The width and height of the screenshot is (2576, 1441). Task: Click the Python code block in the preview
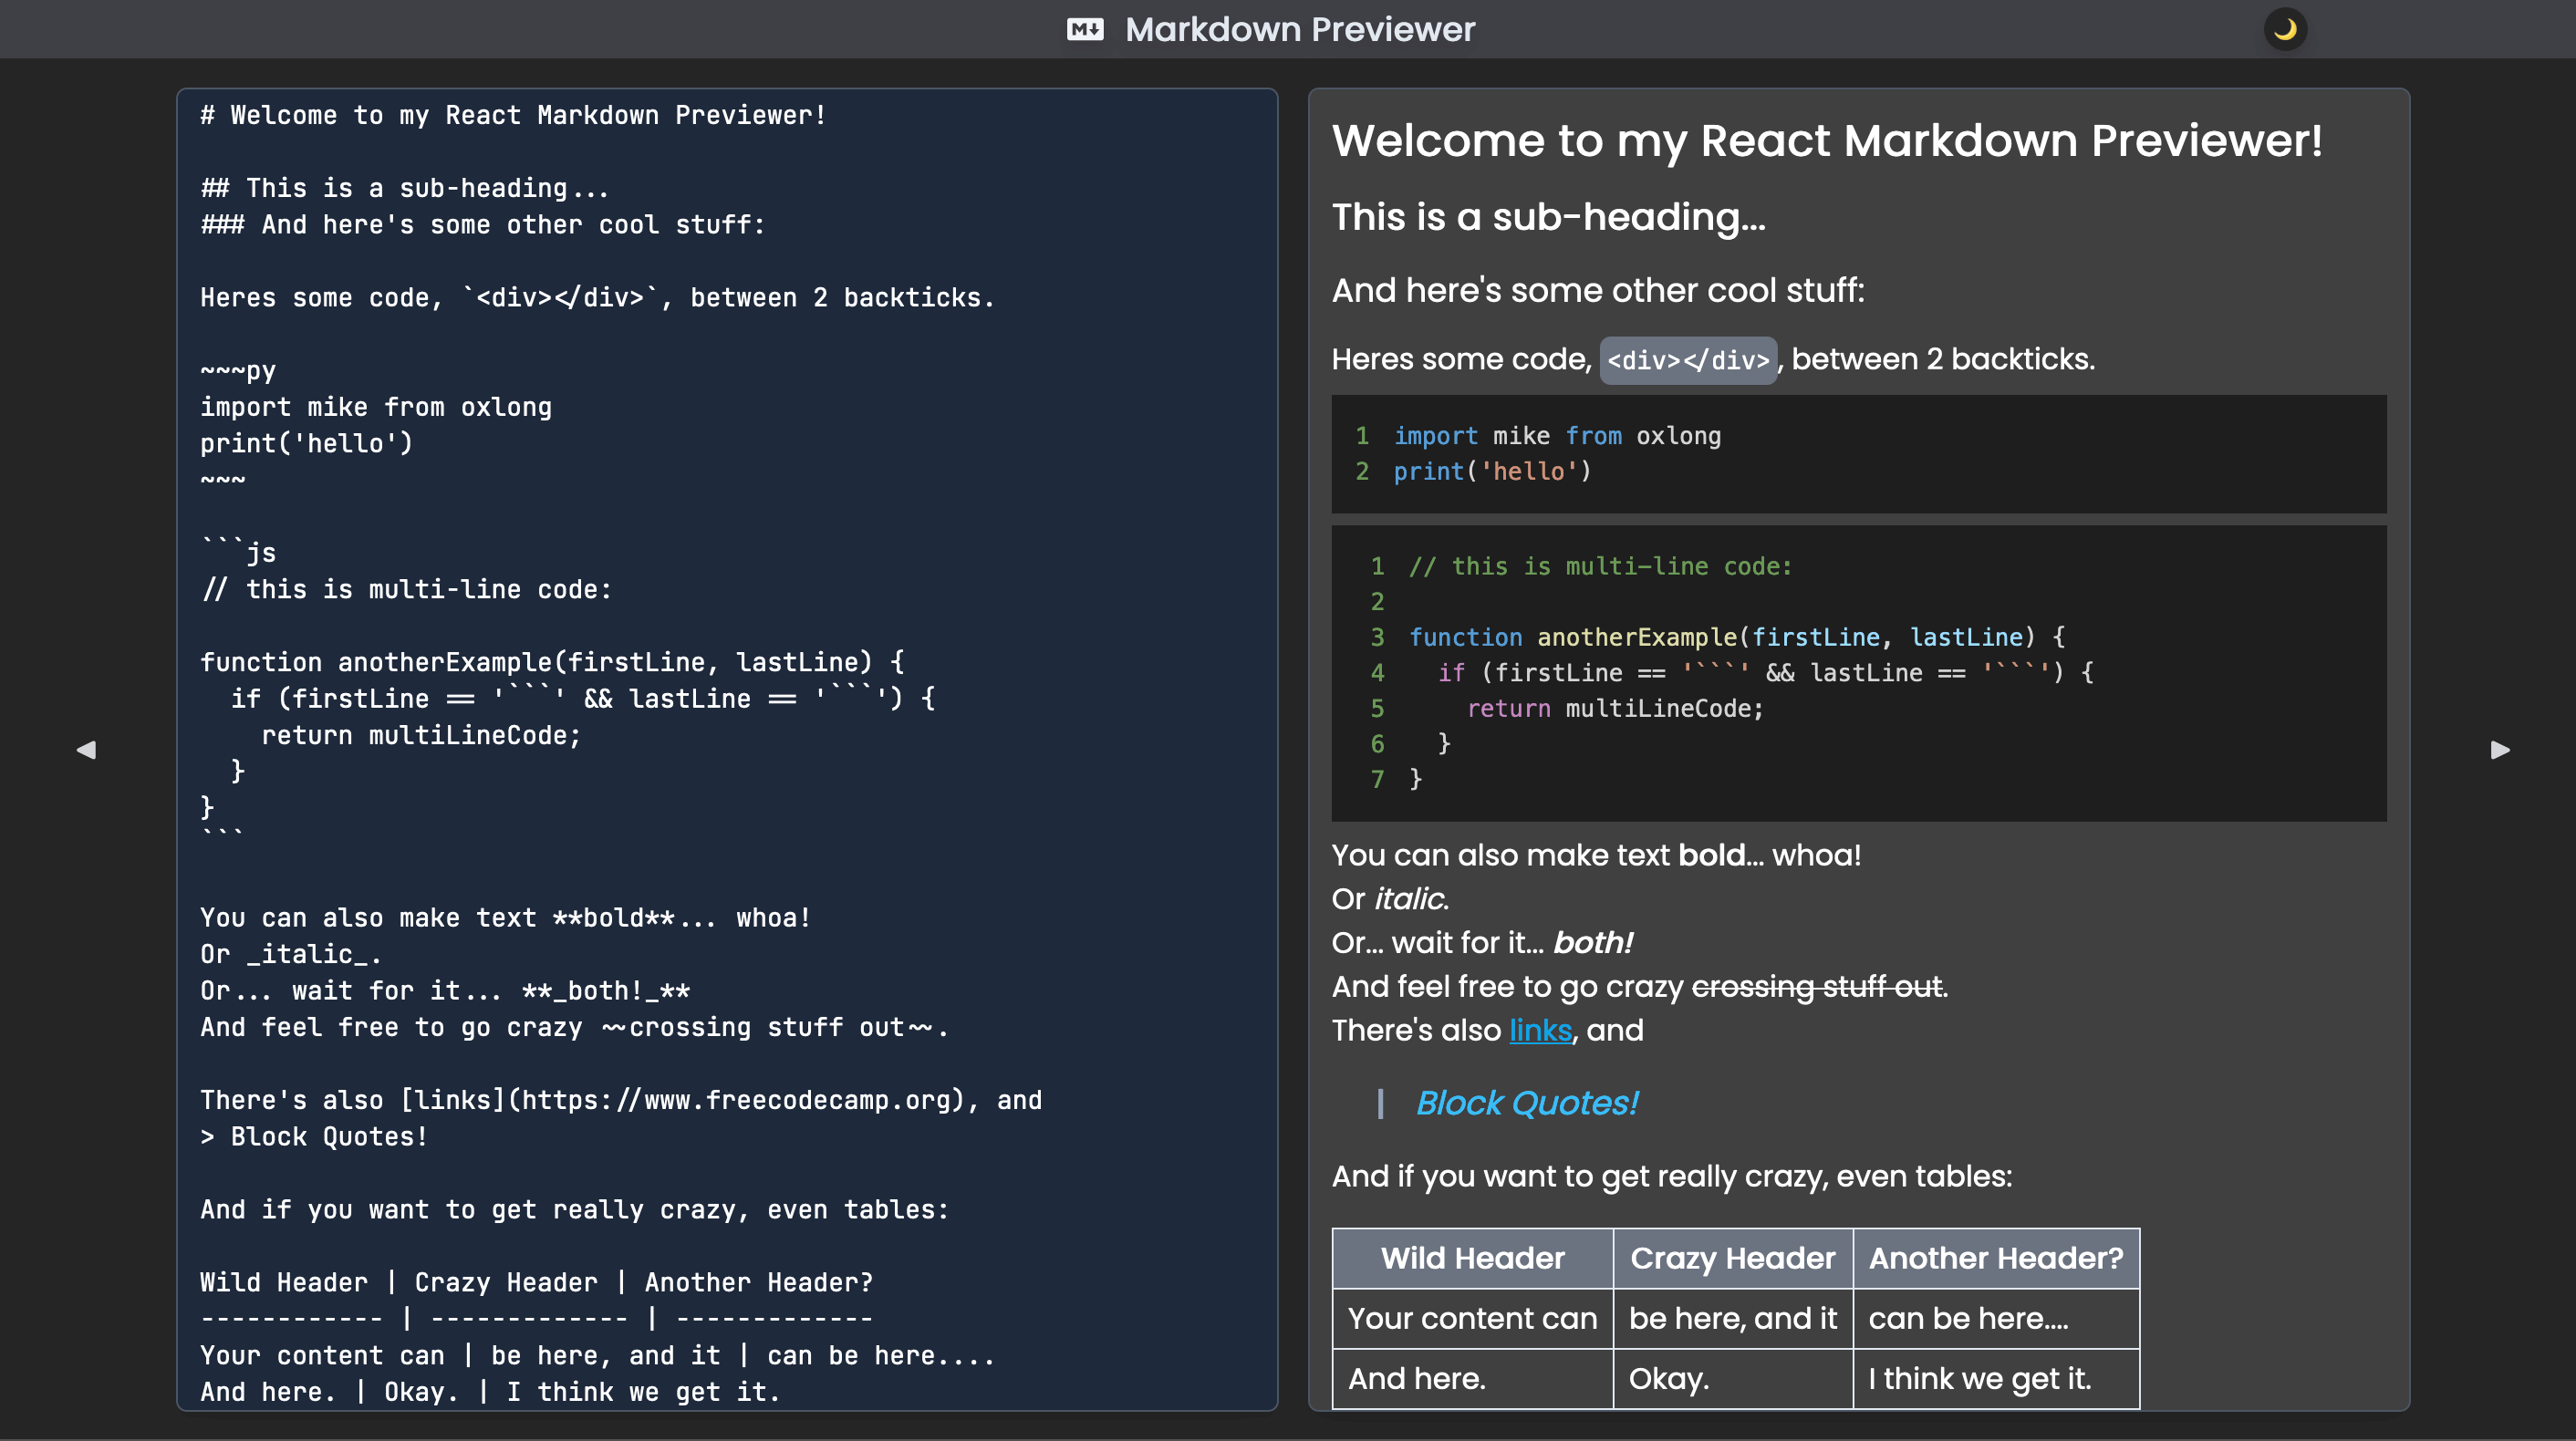[x=1857, y=454]
